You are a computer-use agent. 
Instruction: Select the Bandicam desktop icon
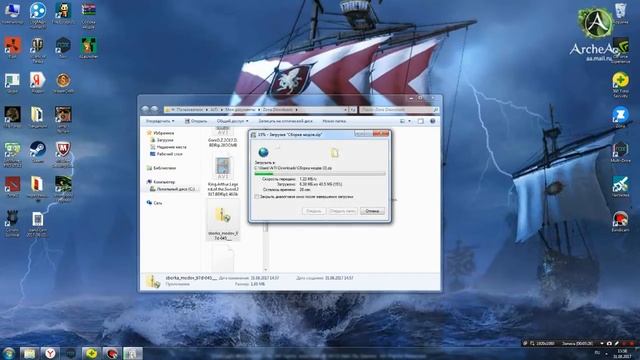(620, 222)
